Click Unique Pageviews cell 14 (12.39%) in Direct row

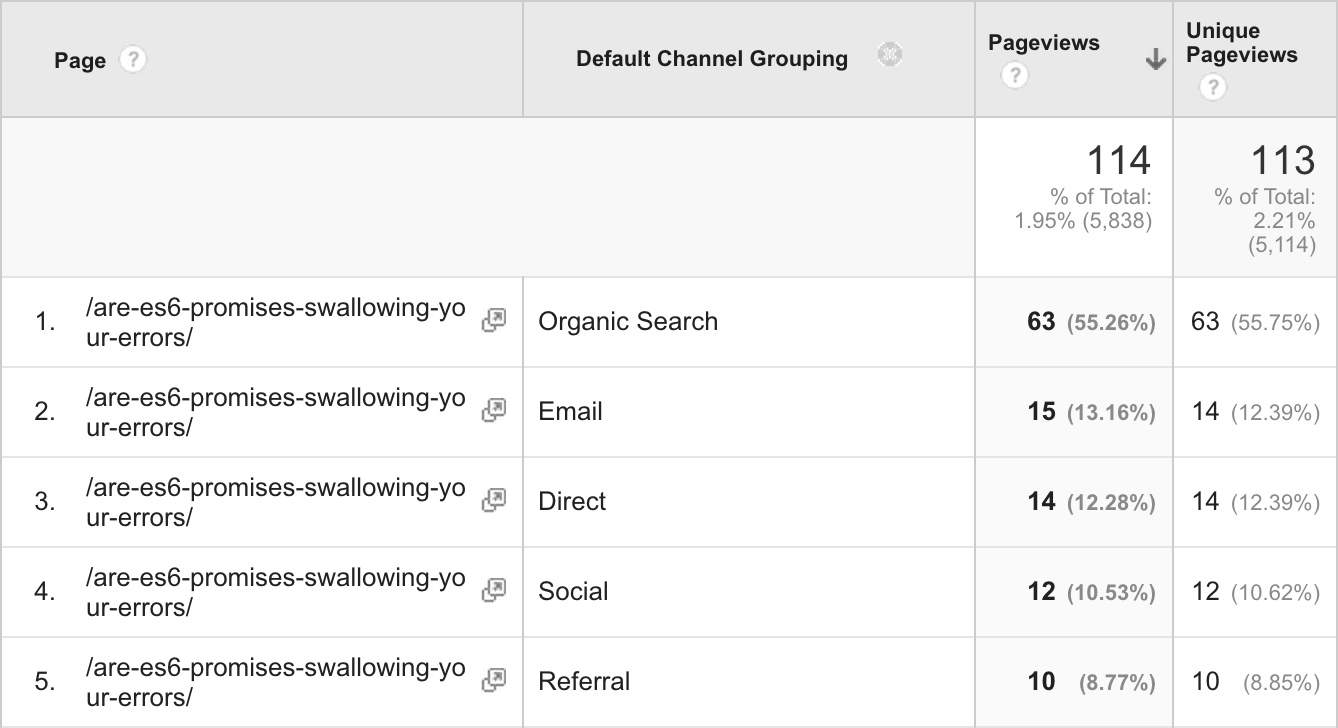click(1256, 502)
